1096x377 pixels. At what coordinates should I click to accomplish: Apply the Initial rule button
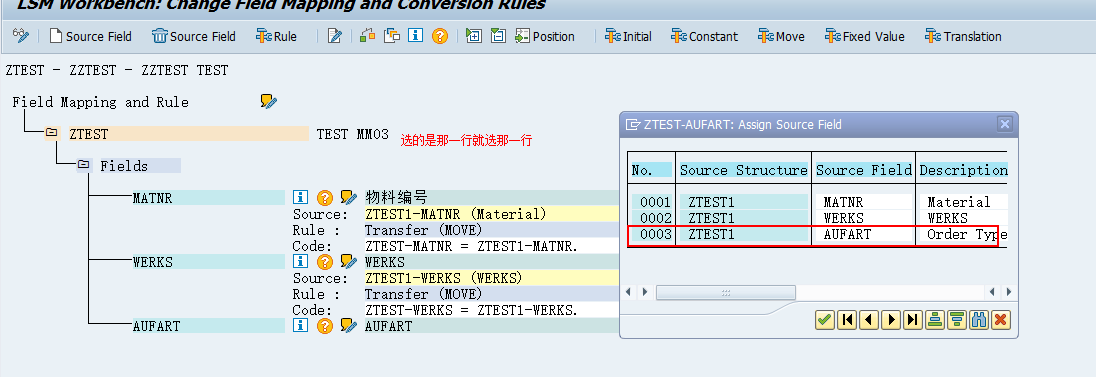point(628,36)
